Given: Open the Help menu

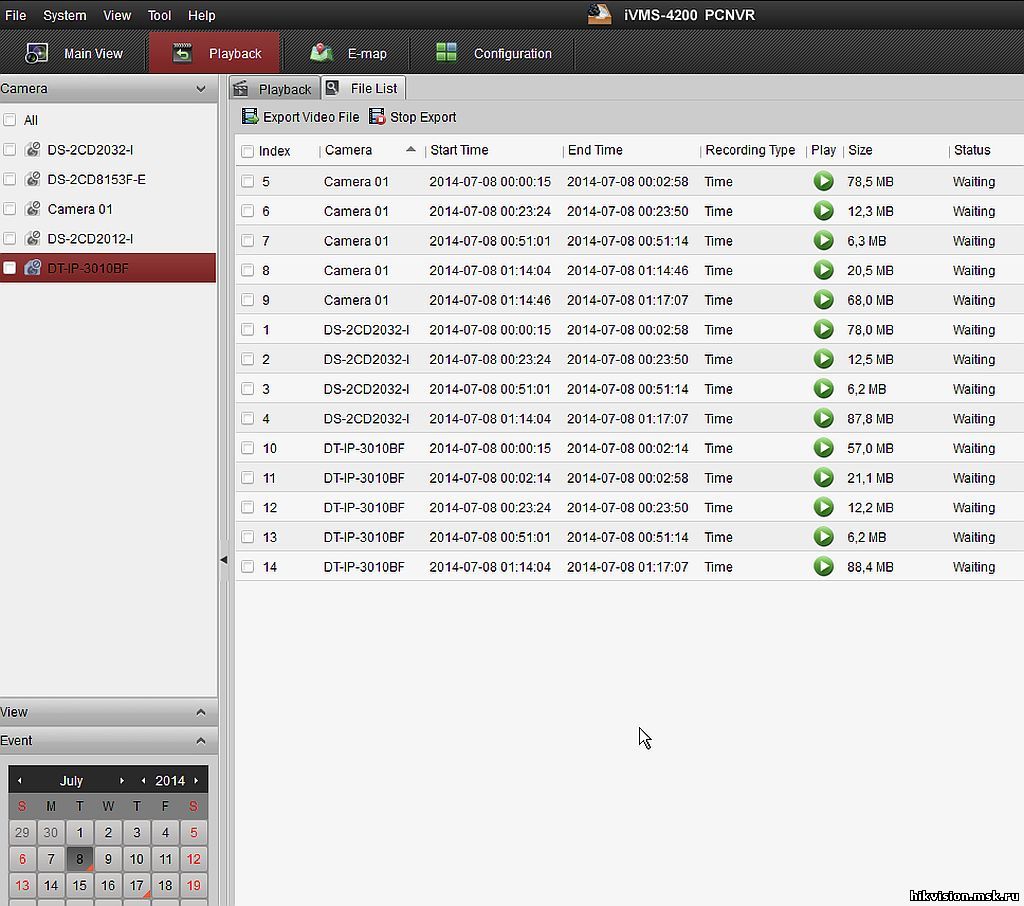Looking at the screenshot, I should pos(201,15).
